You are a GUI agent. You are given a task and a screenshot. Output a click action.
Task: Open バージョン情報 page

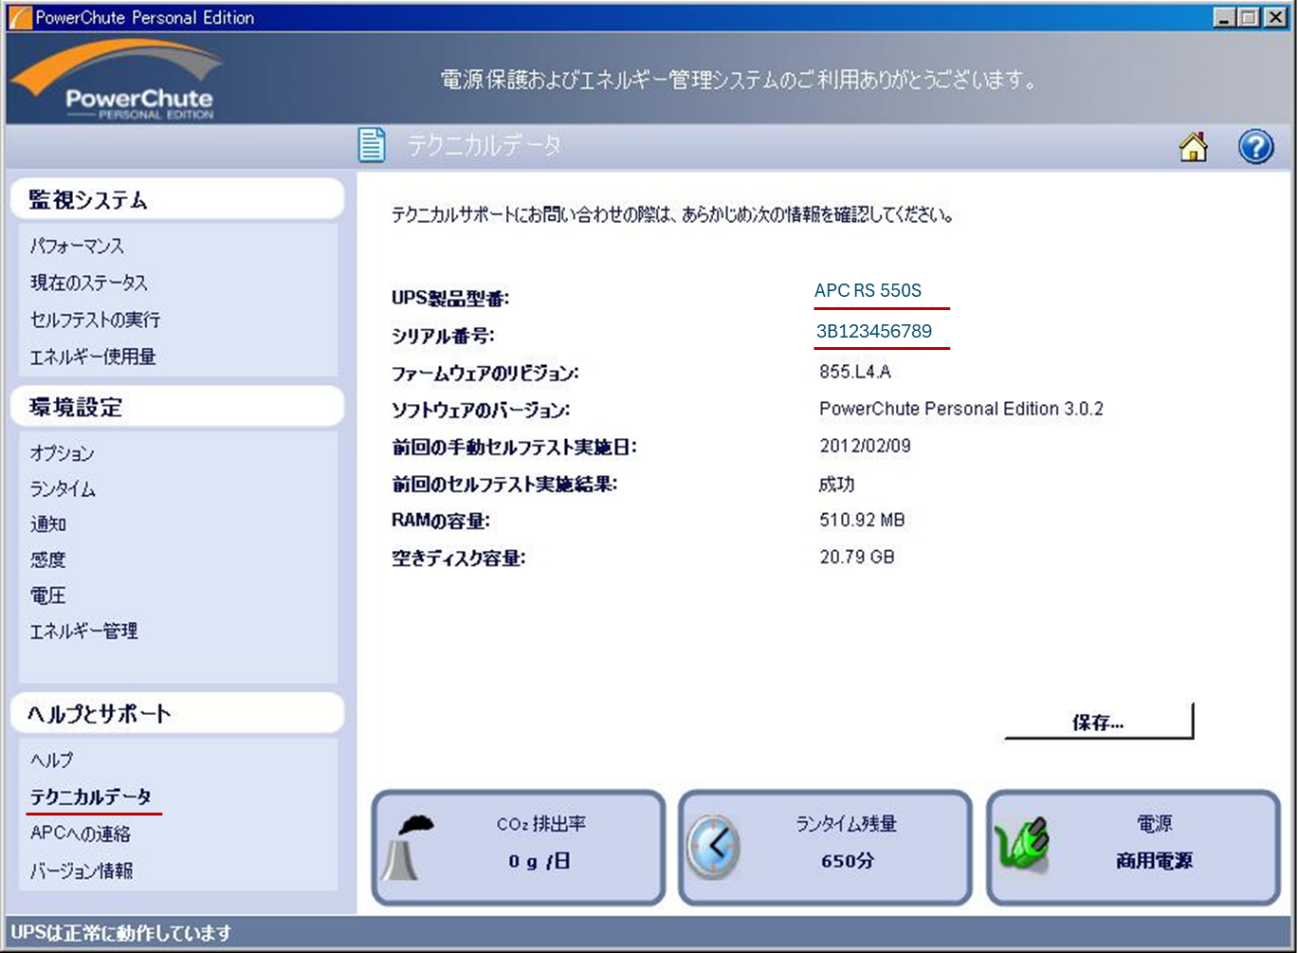[x=81, y=871]
